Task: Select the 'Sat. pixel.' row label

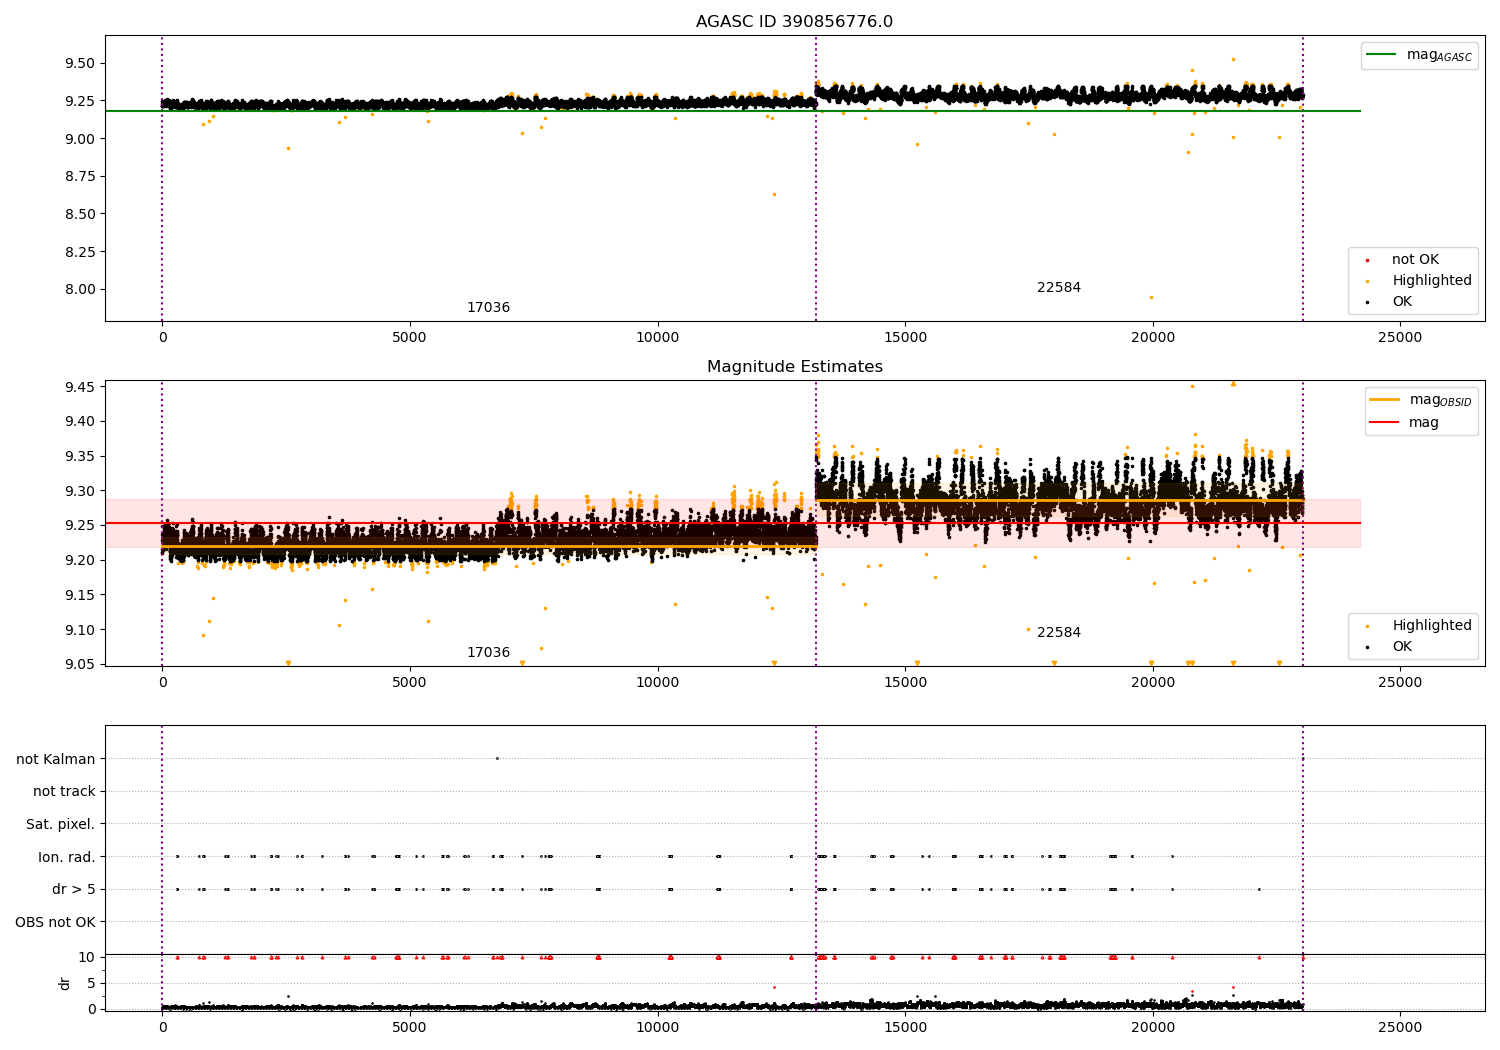Action: [61, 825]
